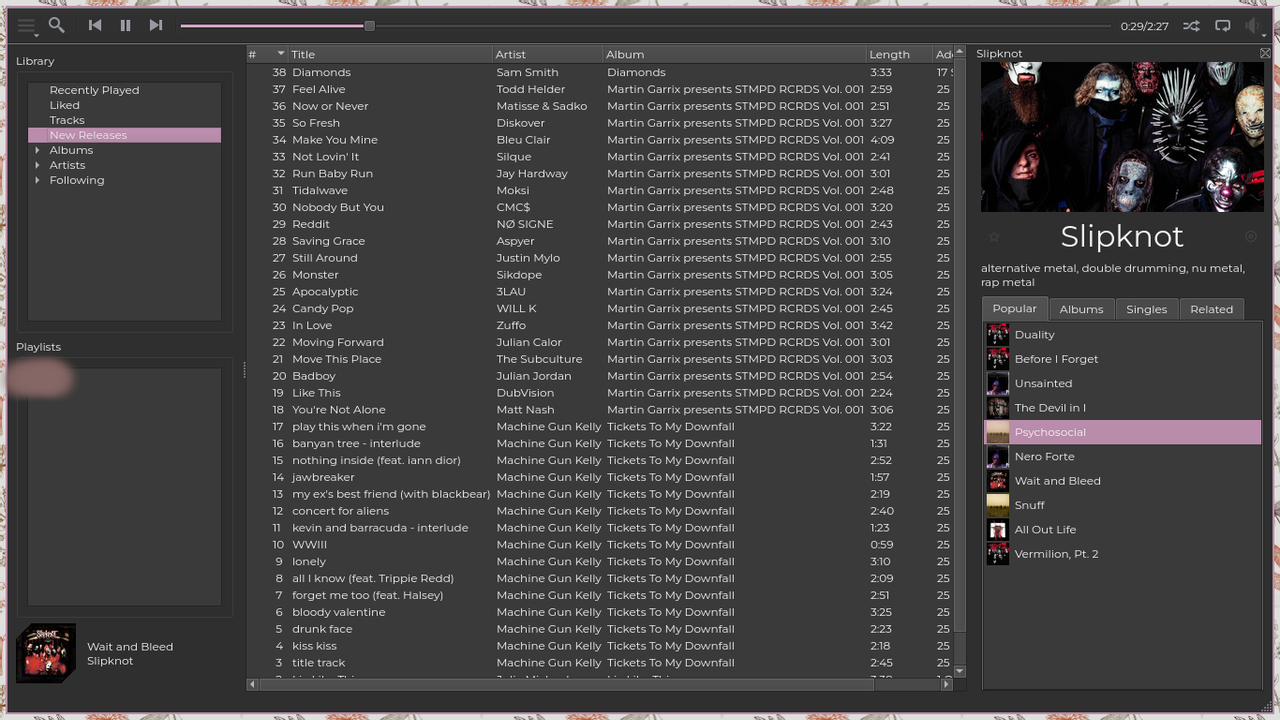Click the now-playing Slipknot album cover
Screen dimensions: 1280x720
click(46, 653)
